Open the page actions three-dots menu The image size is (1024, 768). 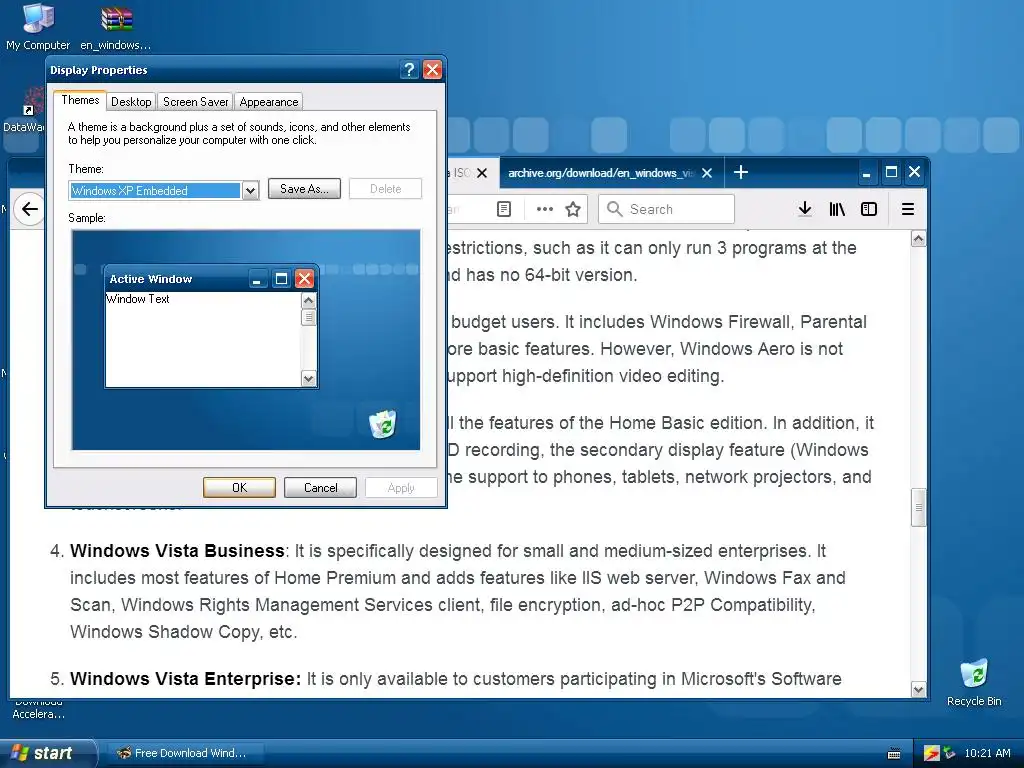[545, 209]
